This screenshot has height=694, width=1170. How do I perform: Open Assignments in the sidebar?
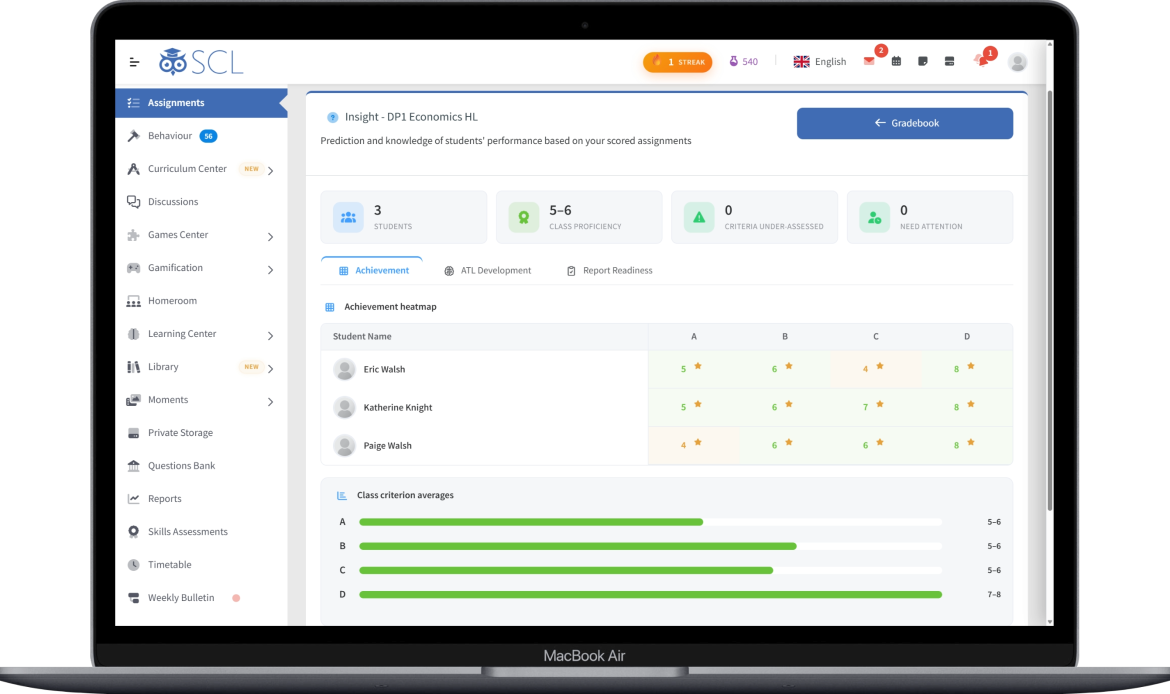[201, 103]
